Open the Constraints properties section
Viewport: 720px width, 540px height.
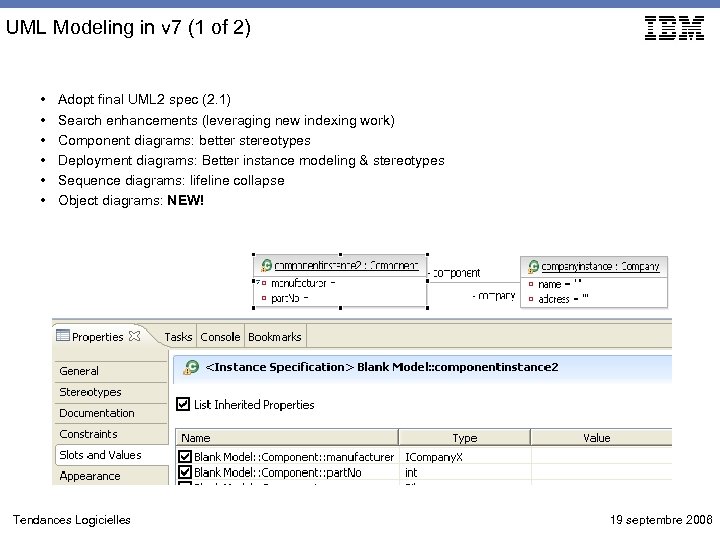[x=110, y=434]
